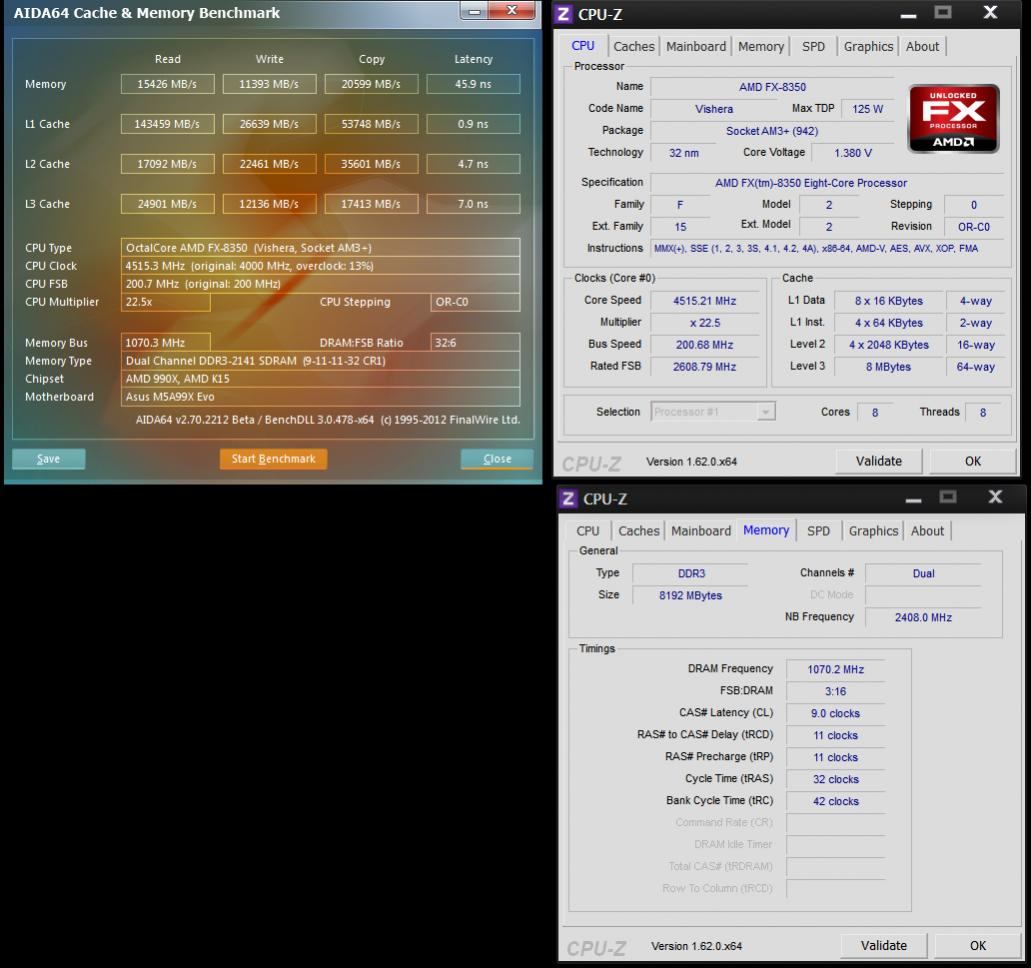Viewport: 1031px width, 968px height.
Task: Show About tab in top CPU-Z window
Action: click(x=923, y=47)
